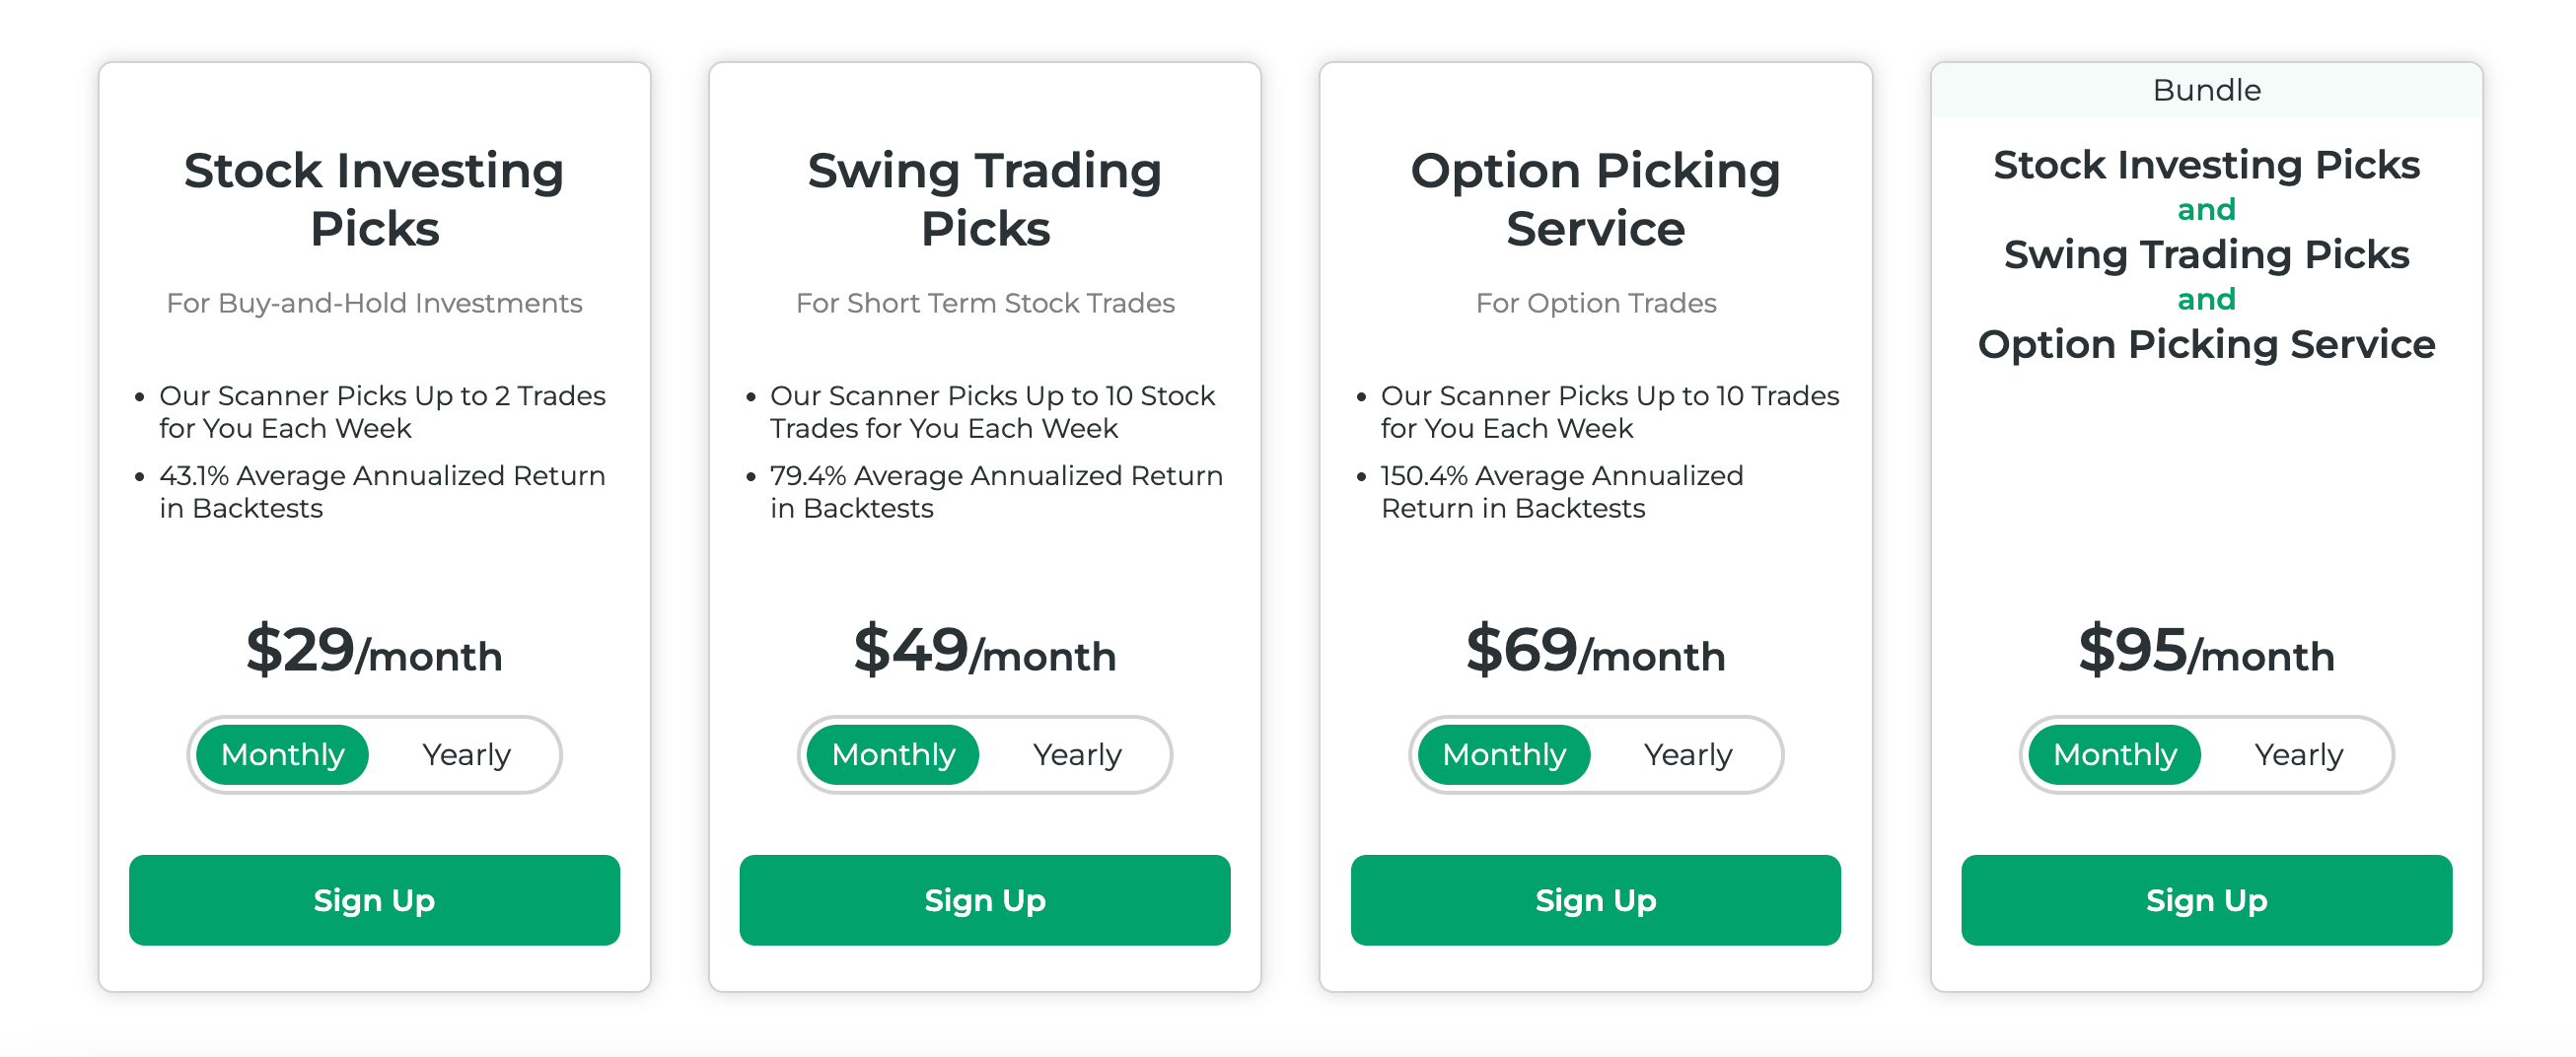Sign Up for Stock Investing Picks
Image resolution: width=2576 pixels, height=1057 pixels.
(x=374, y=900)
